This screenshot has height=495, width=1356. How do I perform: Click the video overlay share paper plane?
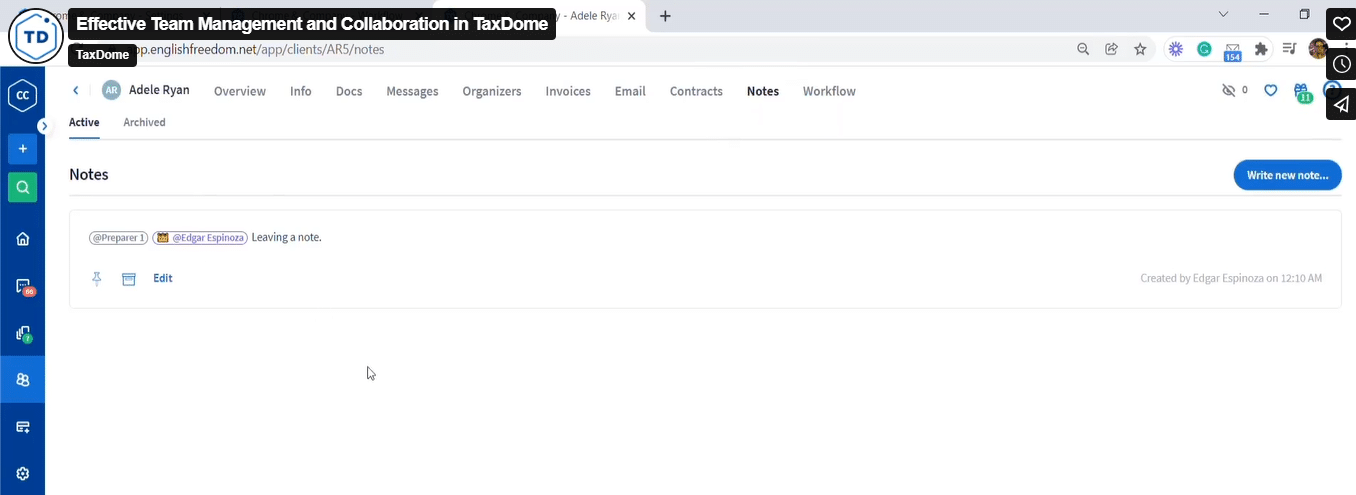click(x=1341, y=104)
